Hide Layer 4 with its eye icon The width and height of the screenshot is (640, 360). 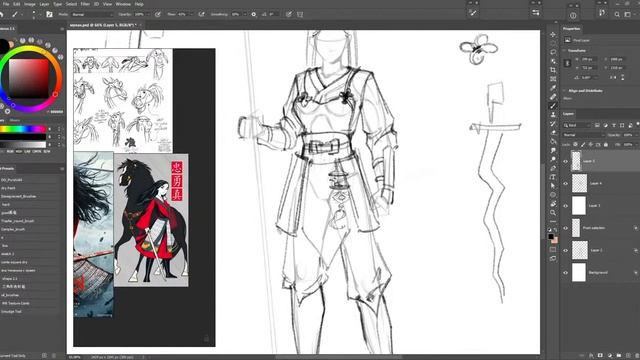click(565, 184)
